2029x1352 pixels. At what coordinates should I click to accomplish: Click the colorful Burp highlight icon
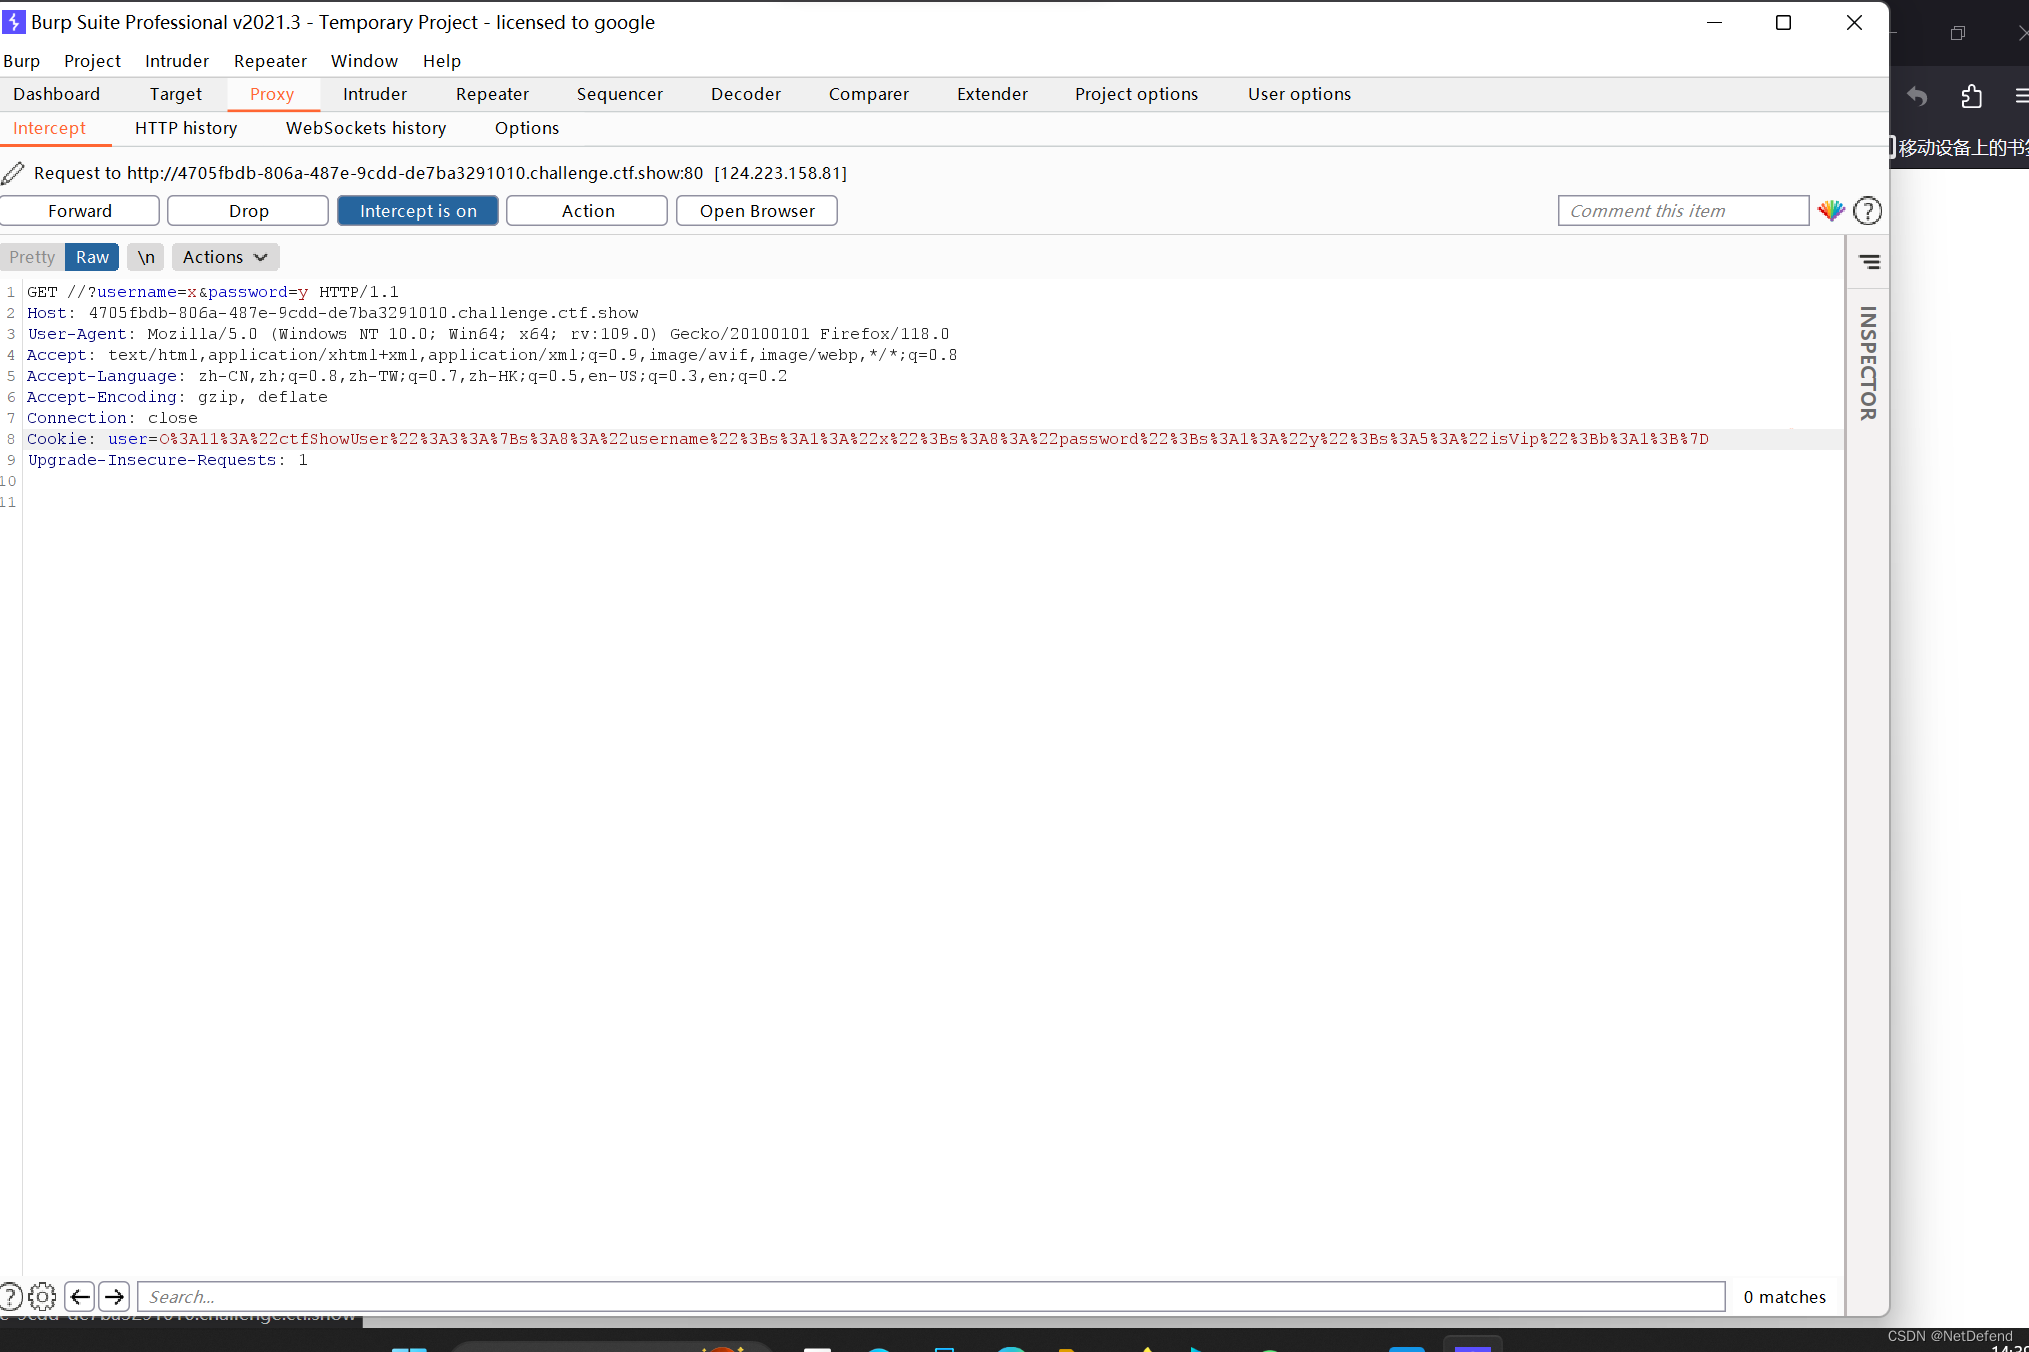tap(1831, 208)
